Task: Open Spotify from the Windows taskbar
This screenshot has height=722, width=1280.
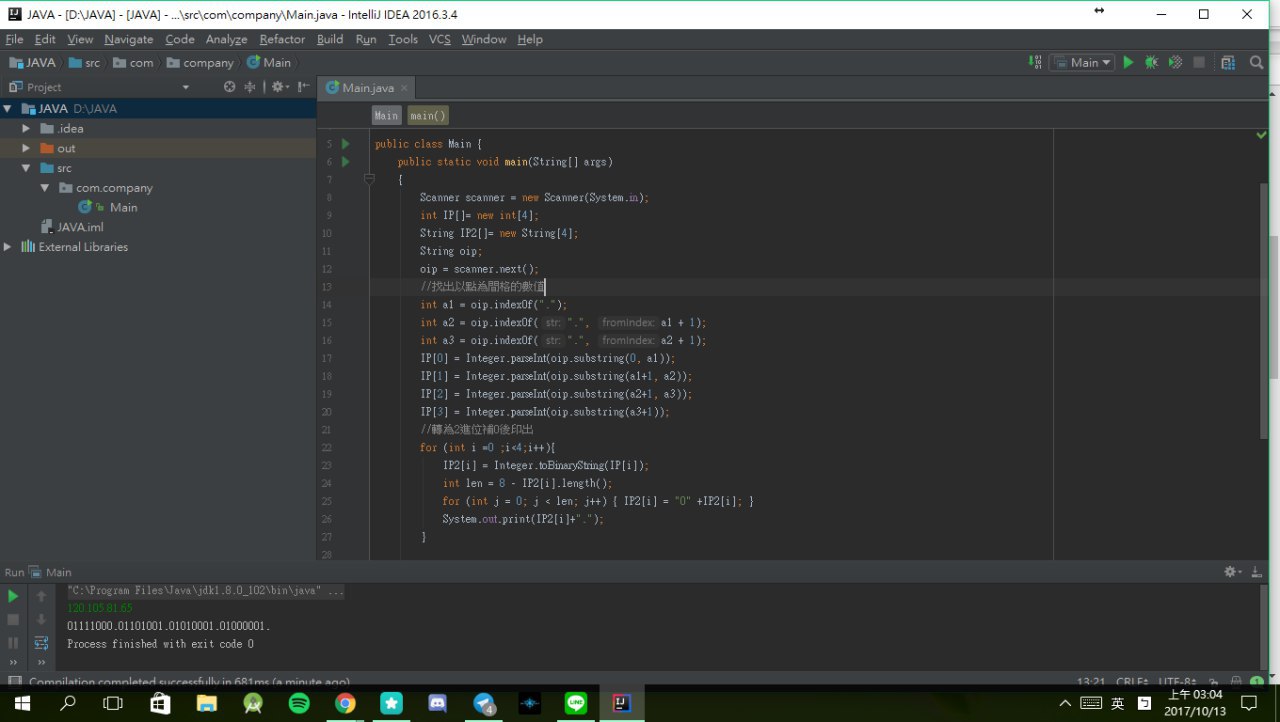Action: [x=299, y=703]
